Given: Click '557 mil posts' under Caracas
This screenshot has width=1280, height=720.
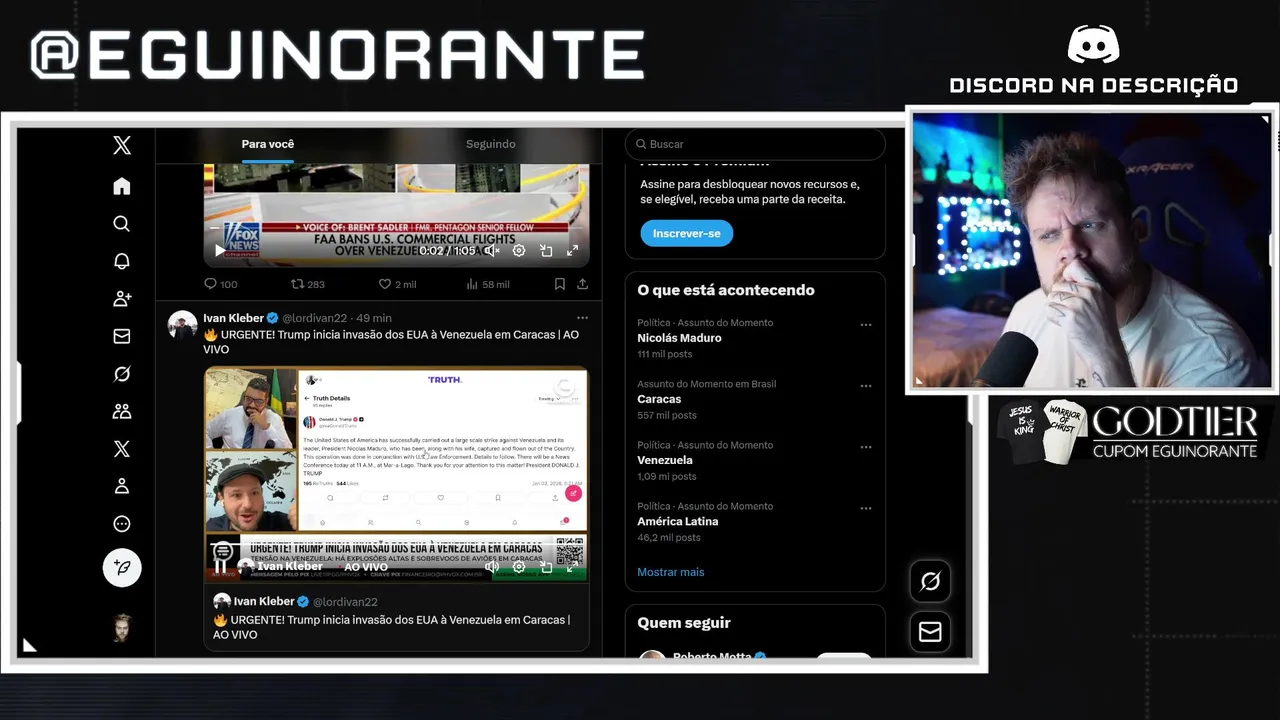Looking at the screenshot, I should click(x=667, y=415).
